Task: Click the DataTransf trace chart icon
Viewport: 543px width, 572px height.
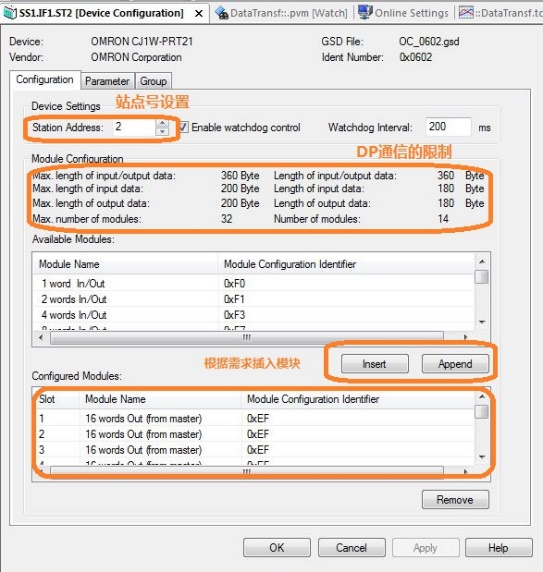Action: [466, 12]
